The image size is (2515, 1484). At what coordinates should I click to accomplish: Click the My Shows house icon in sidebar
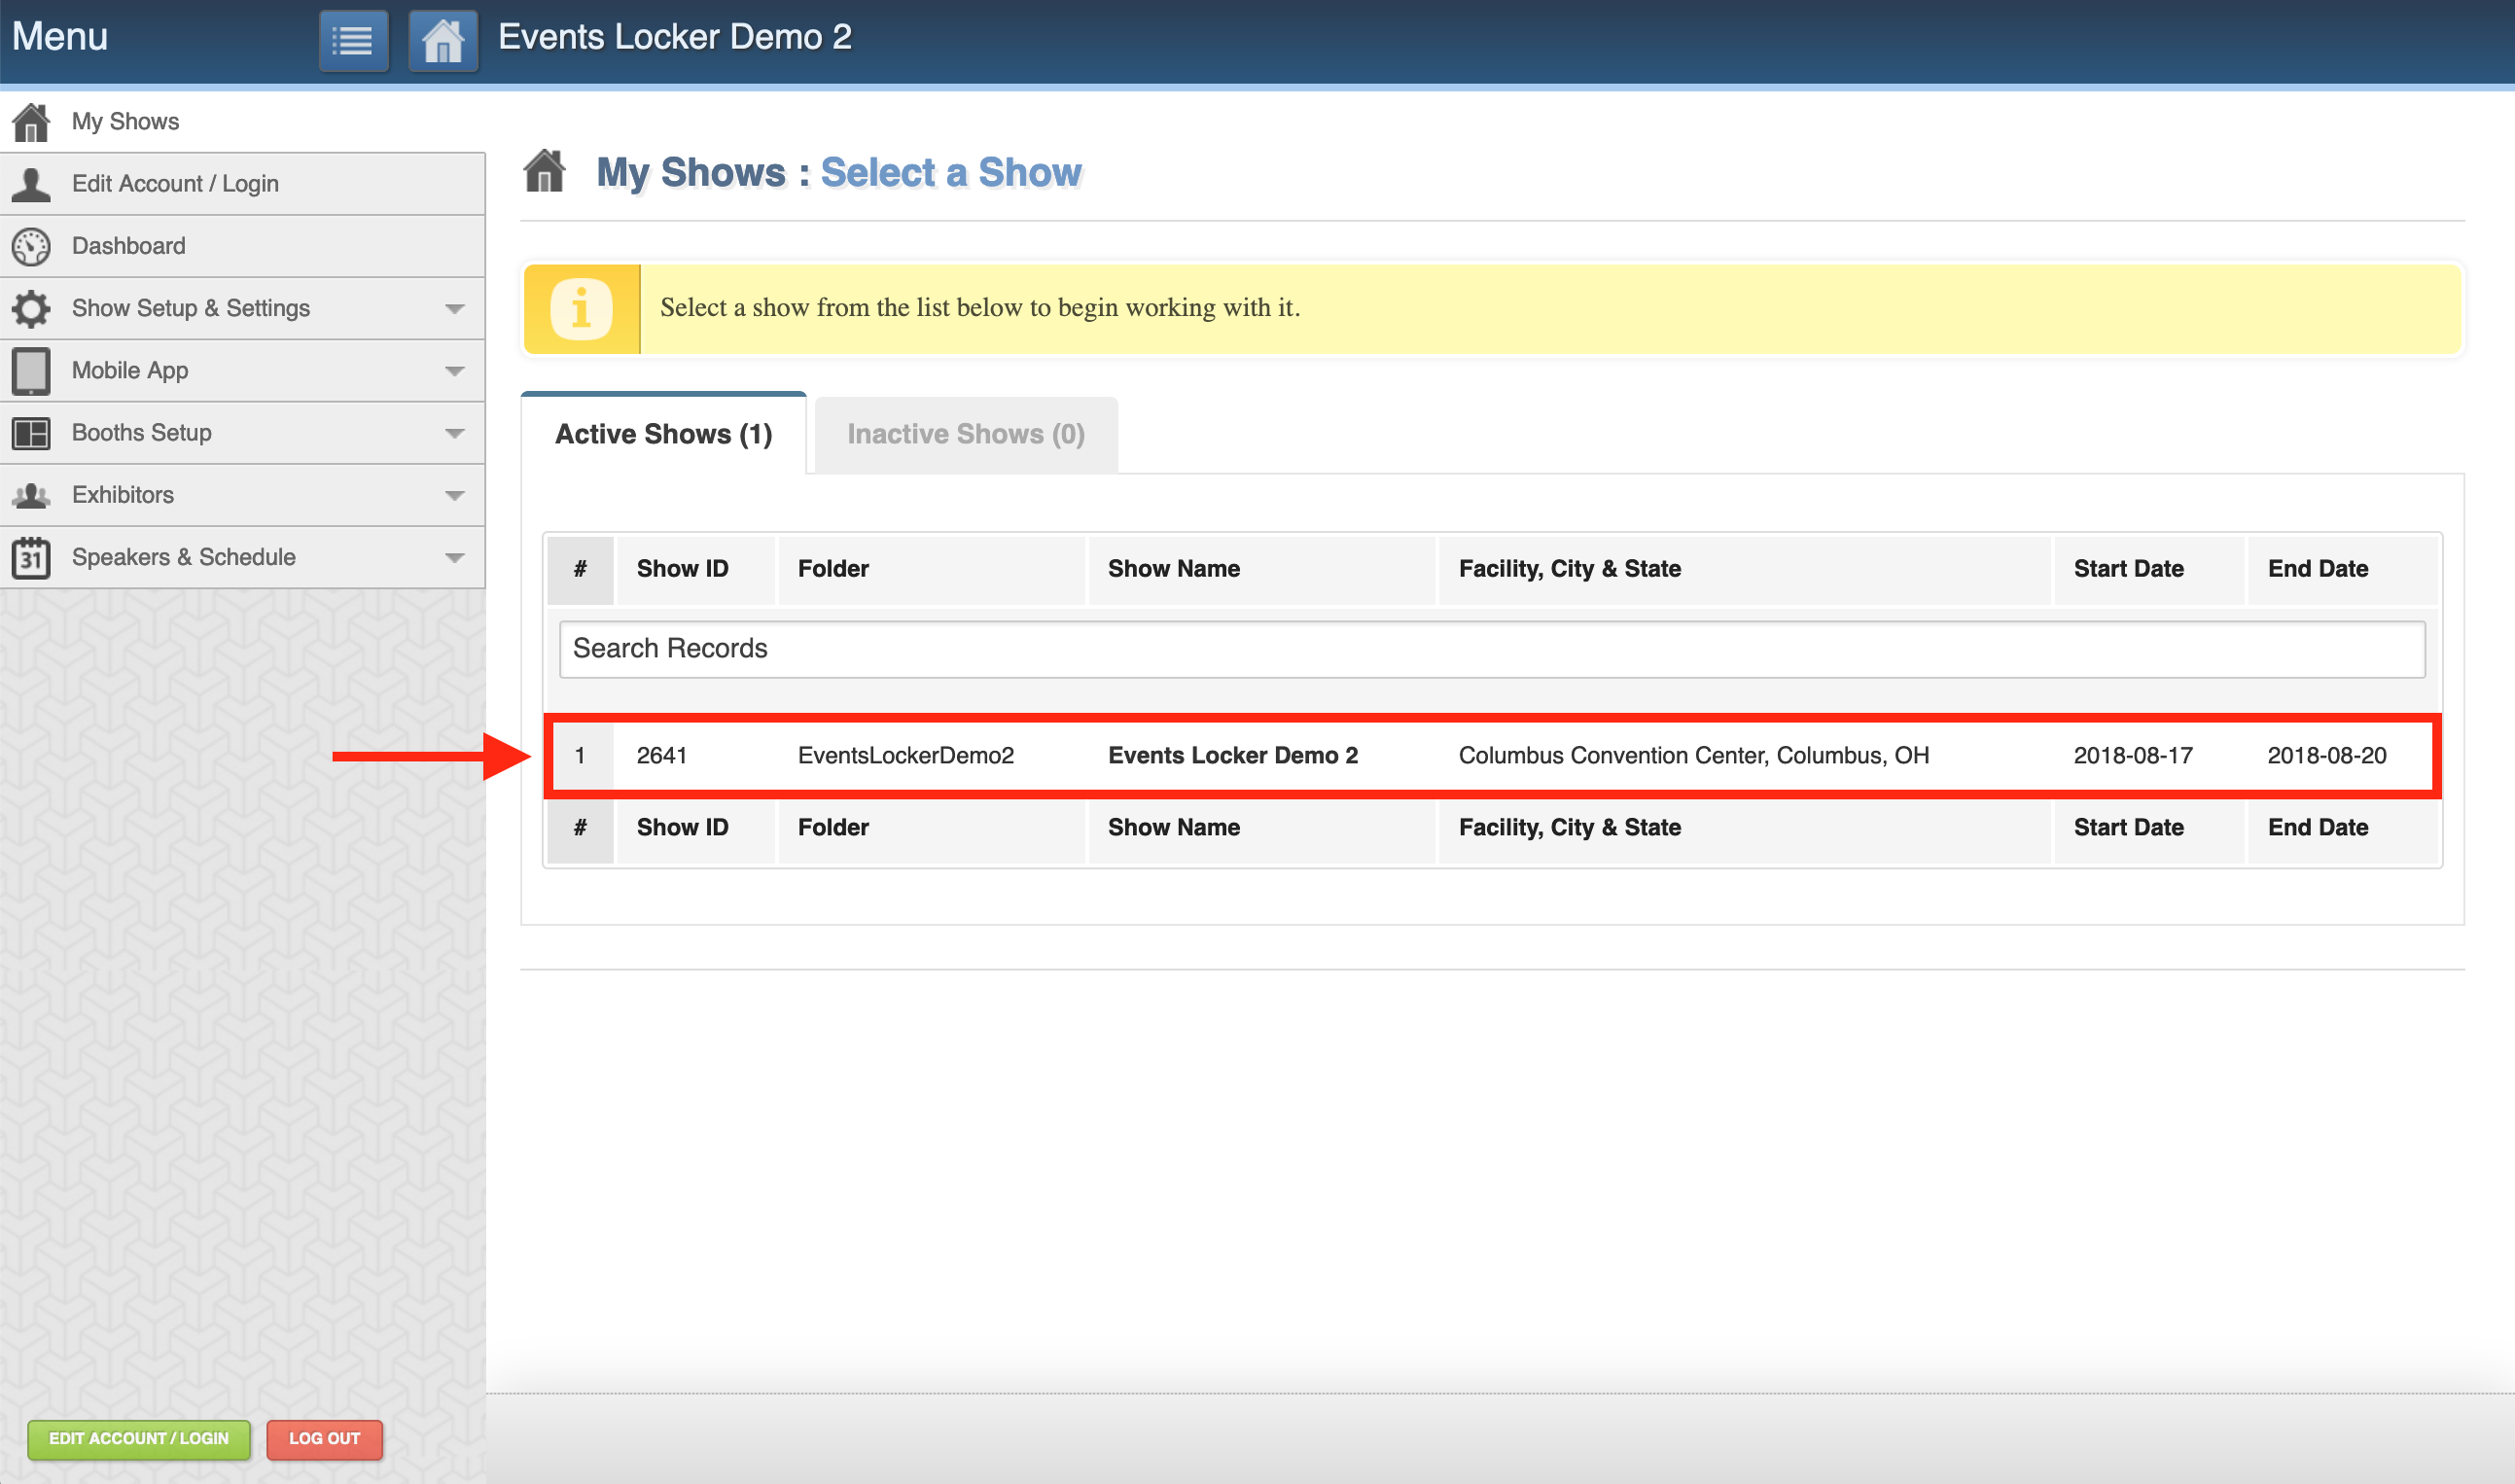pos(31,122)
